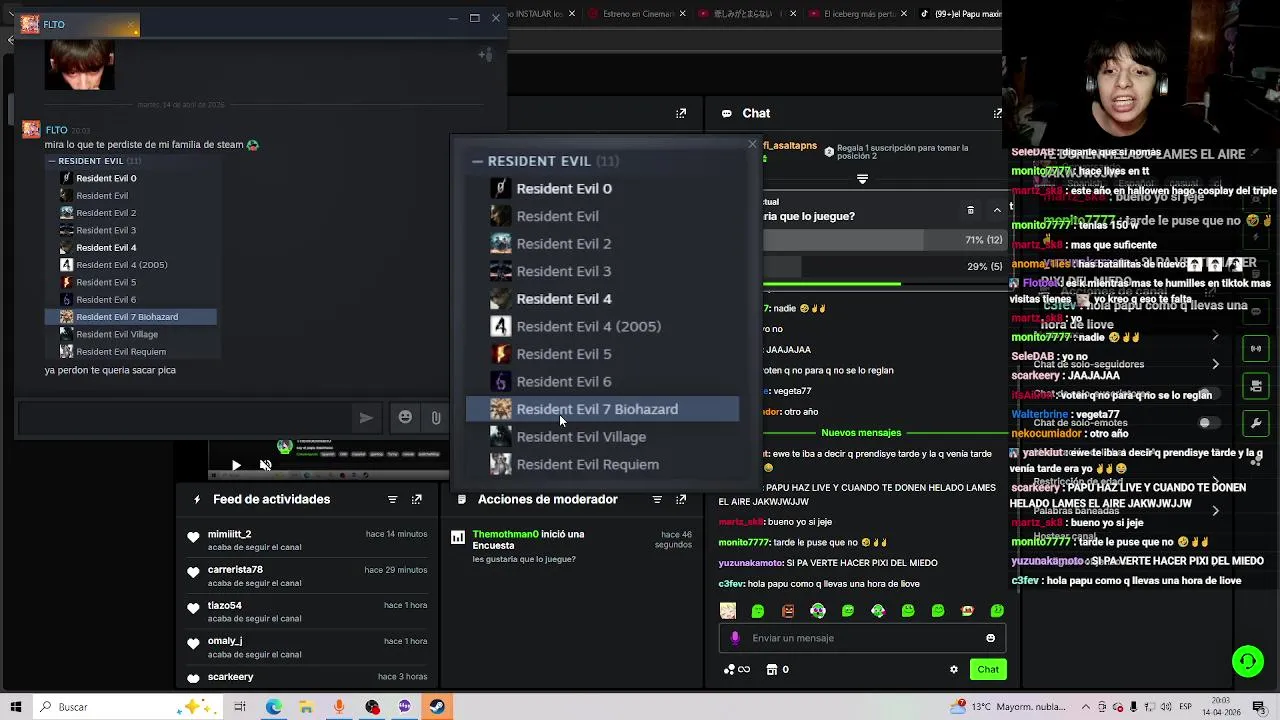The height and width of the screenshot is (720, 1280).
Task: Switch to Estreno en Cinema browser tab
Action: click(637, 14)
